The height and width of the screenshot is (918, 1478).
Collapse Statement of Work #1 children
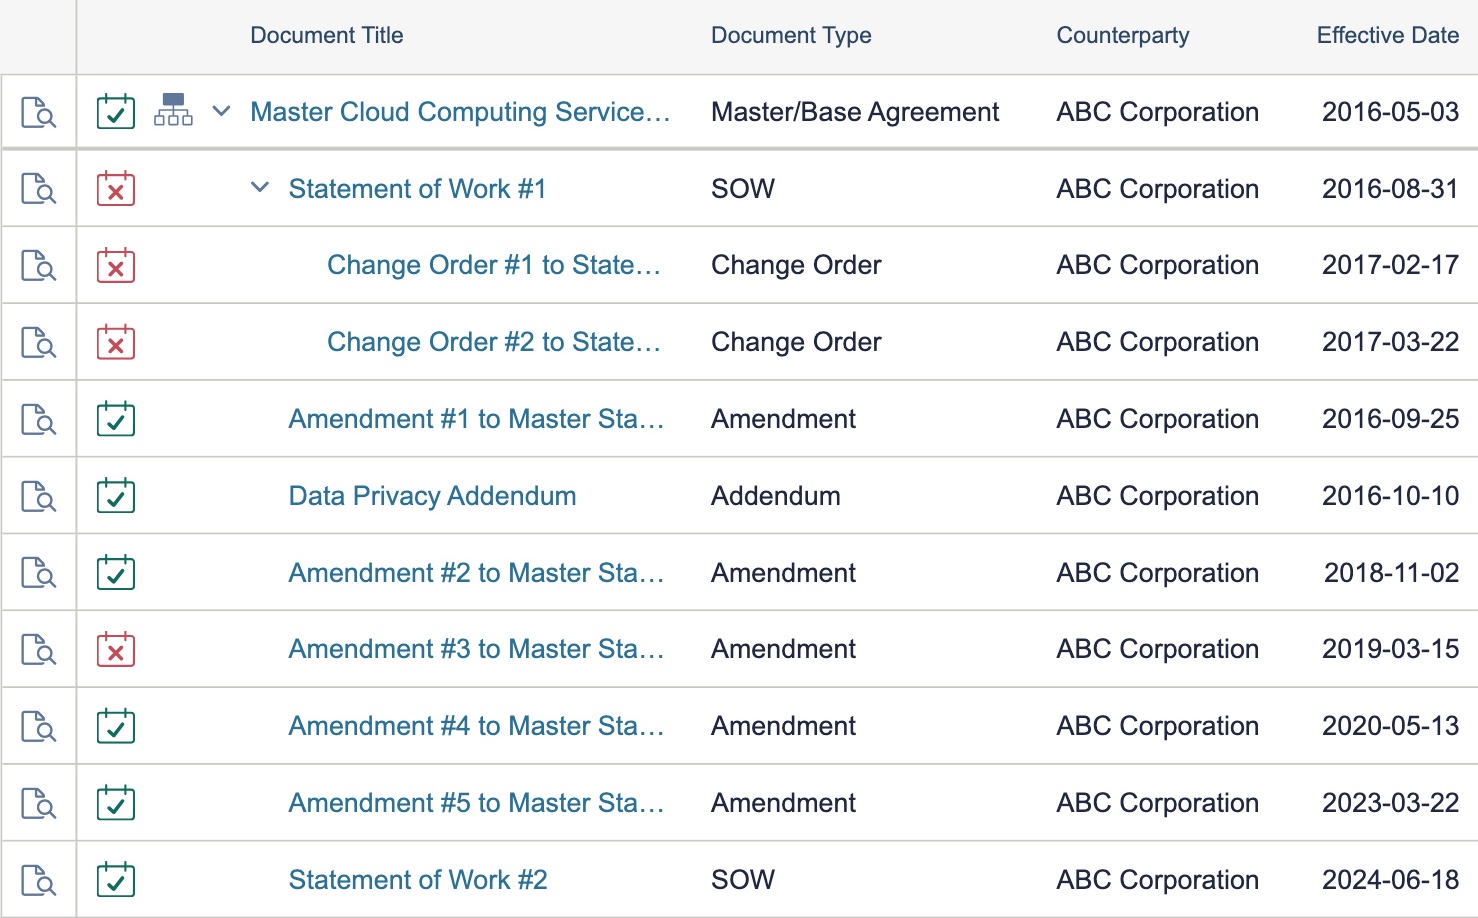[260, 187]
